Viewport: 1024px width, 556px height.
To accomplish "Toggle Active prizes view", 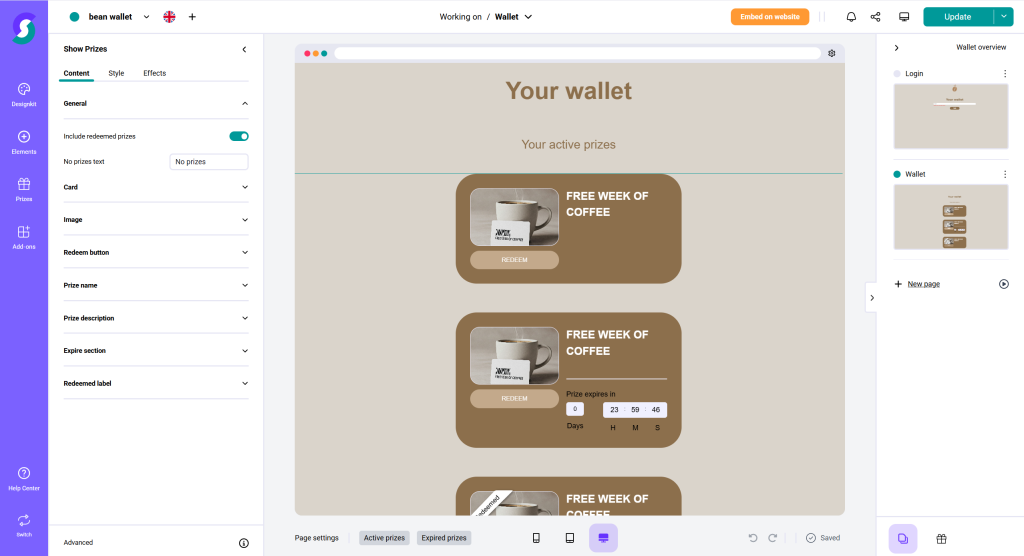I will click(x=384, y=538).
